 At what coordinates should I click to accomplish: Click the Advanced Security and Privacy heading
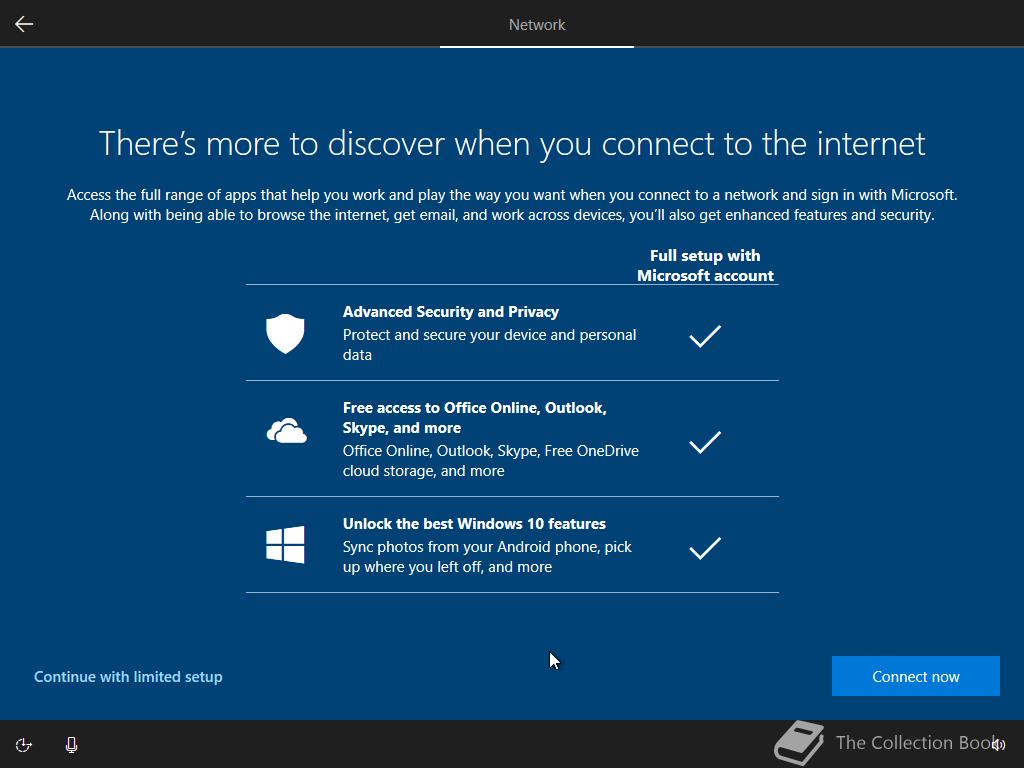(451, 312)
